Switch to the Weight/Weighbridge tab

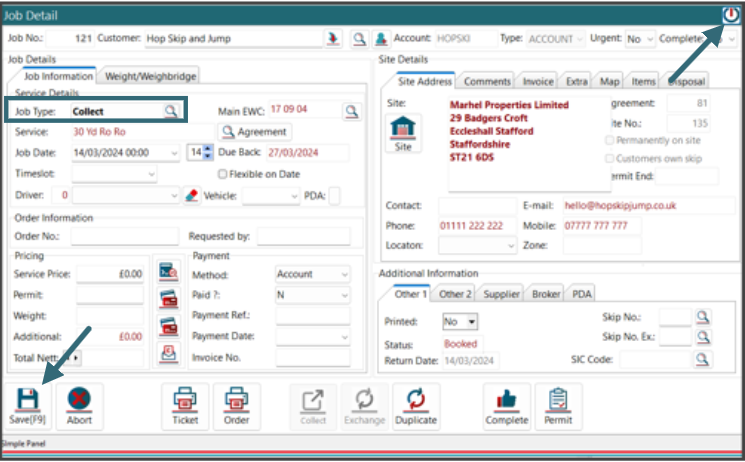pyautogui.click(x=151, y=76)
